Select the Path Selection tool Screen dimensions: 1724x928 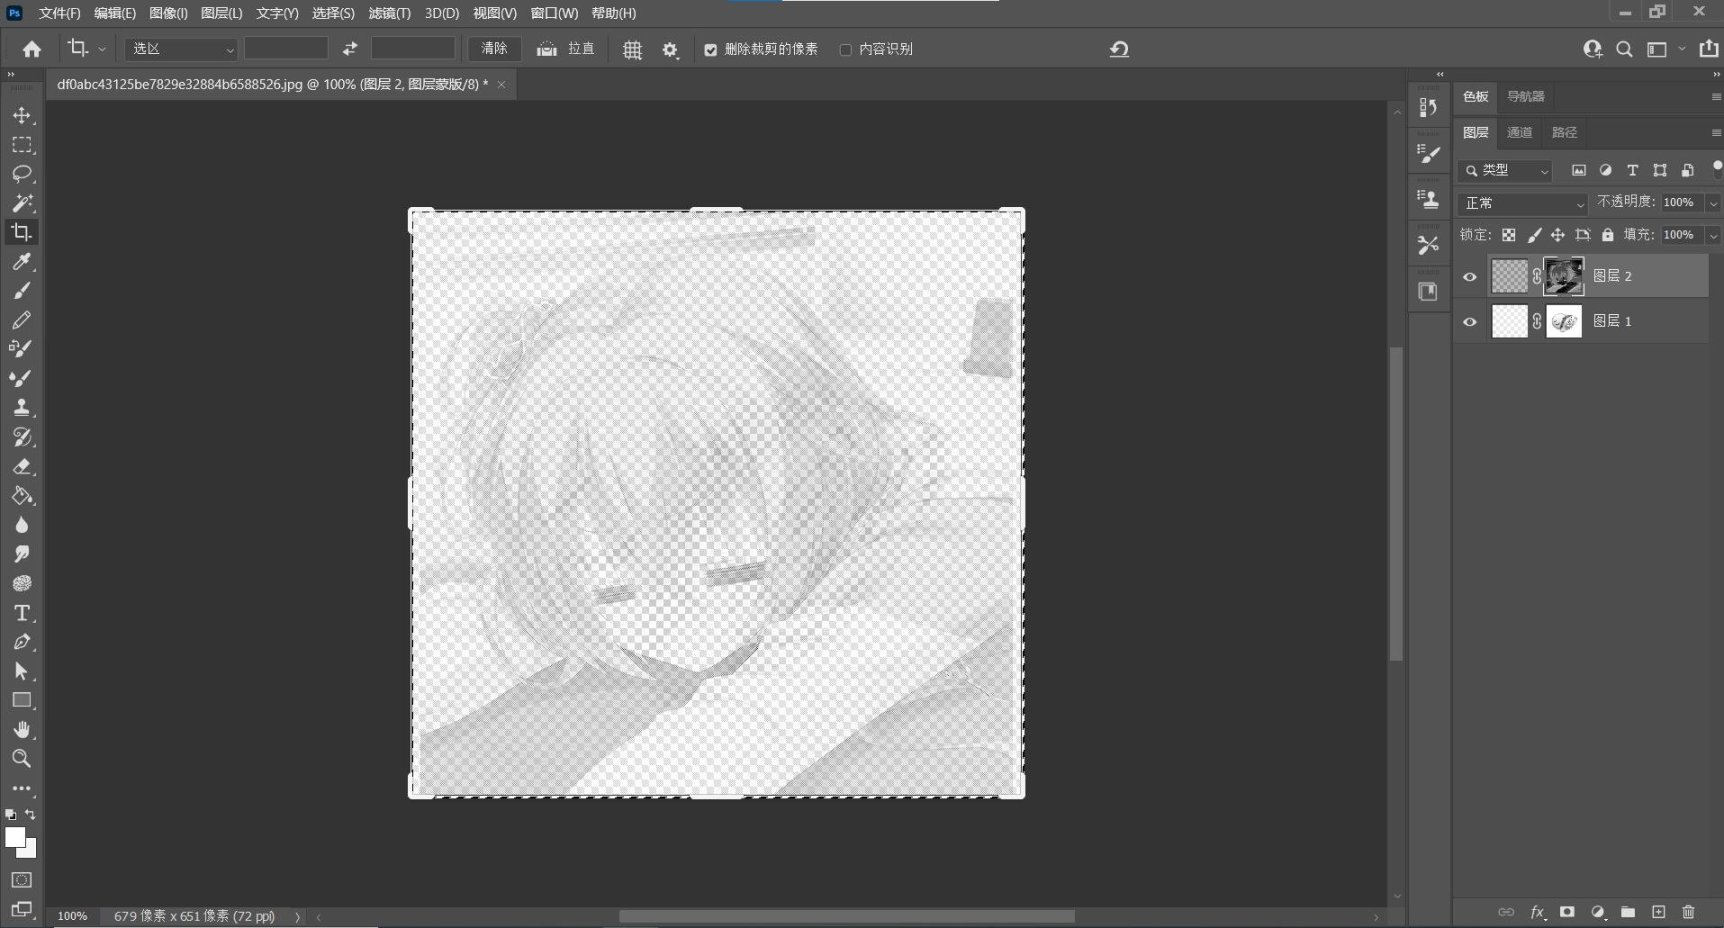[x=22, y=671]
